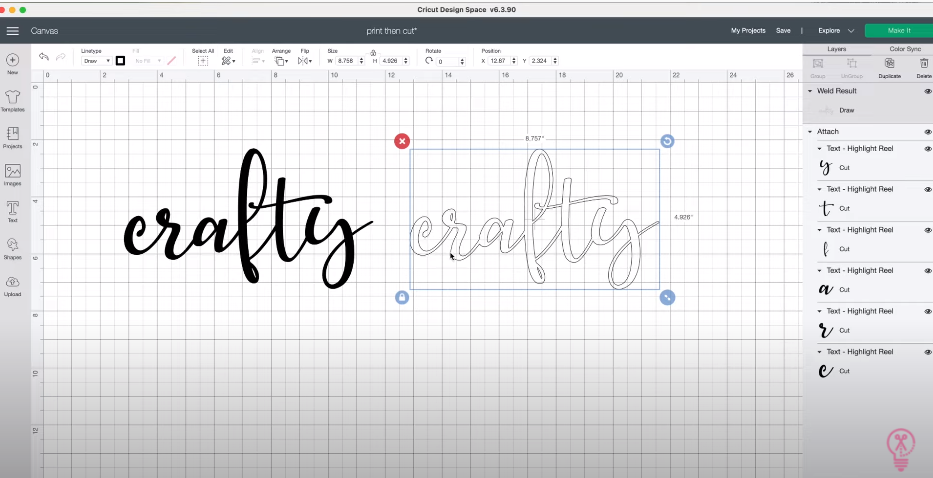Hide the 'f' text layer
This screenshot has width=933, height=478.
click(x=927, y=230)
